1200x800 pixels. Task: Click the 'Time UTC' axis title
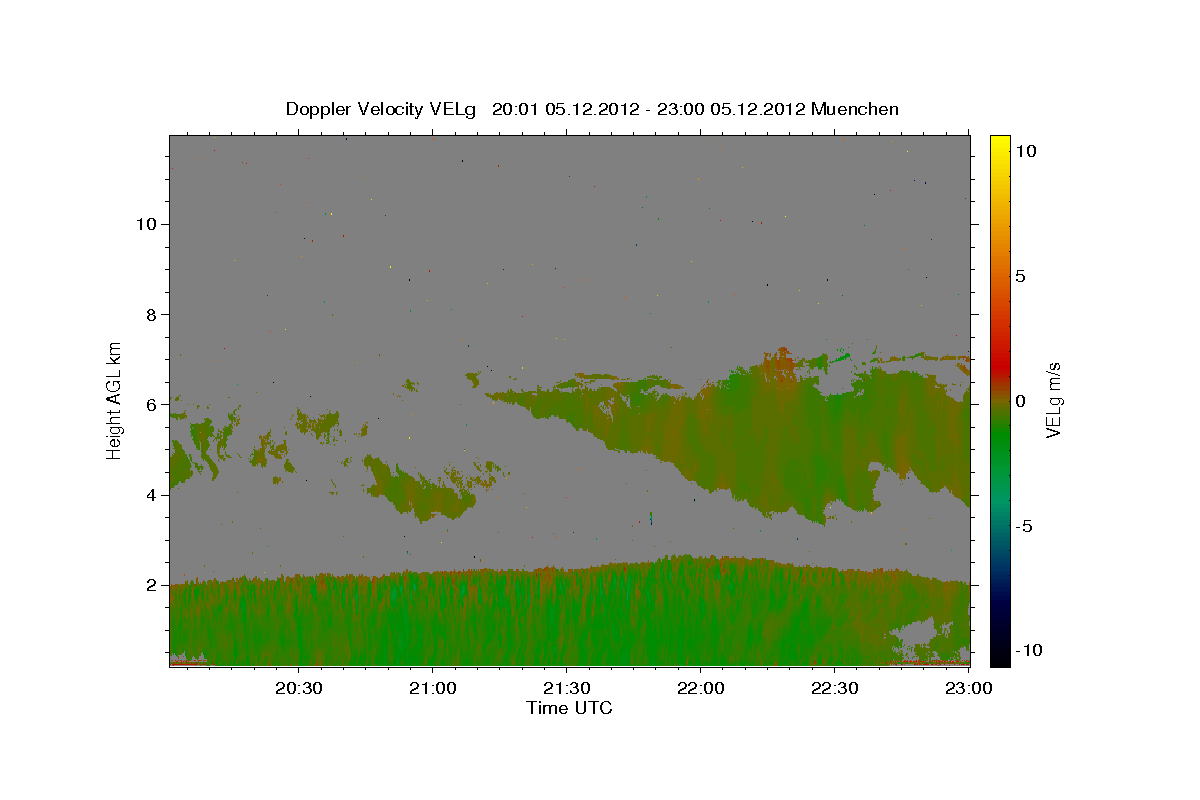point(569,708)
